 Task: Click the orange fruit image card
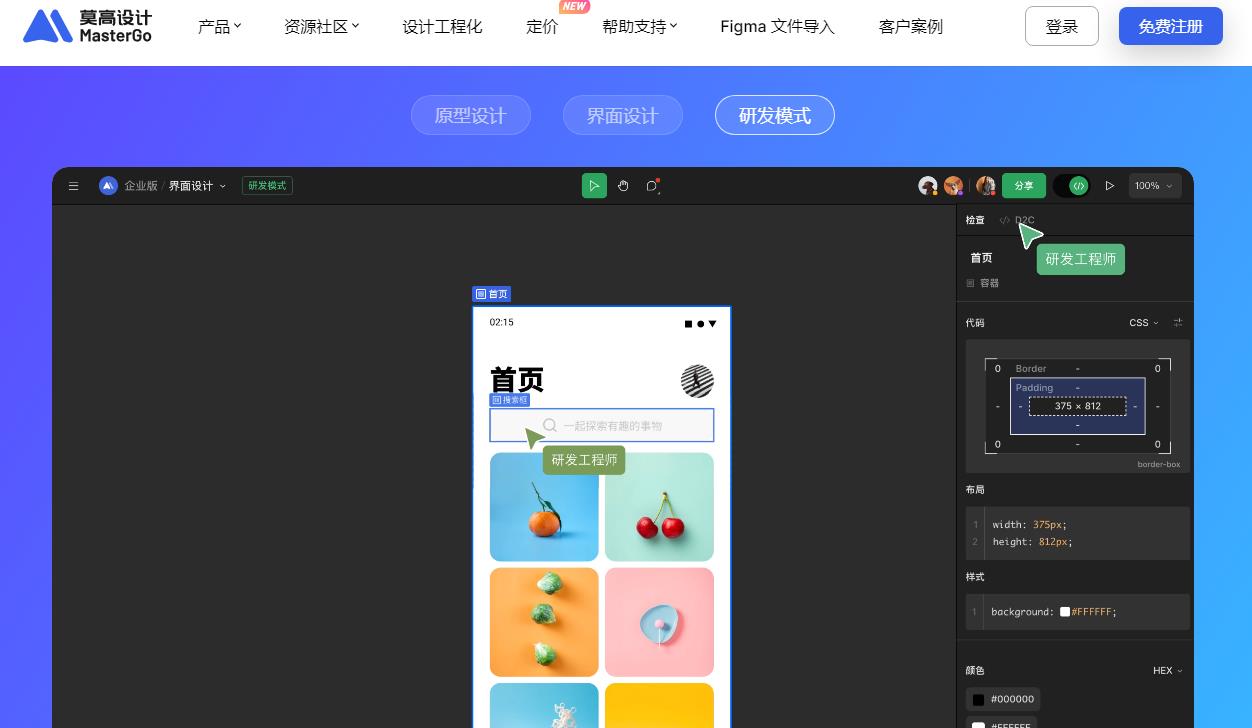544,507
